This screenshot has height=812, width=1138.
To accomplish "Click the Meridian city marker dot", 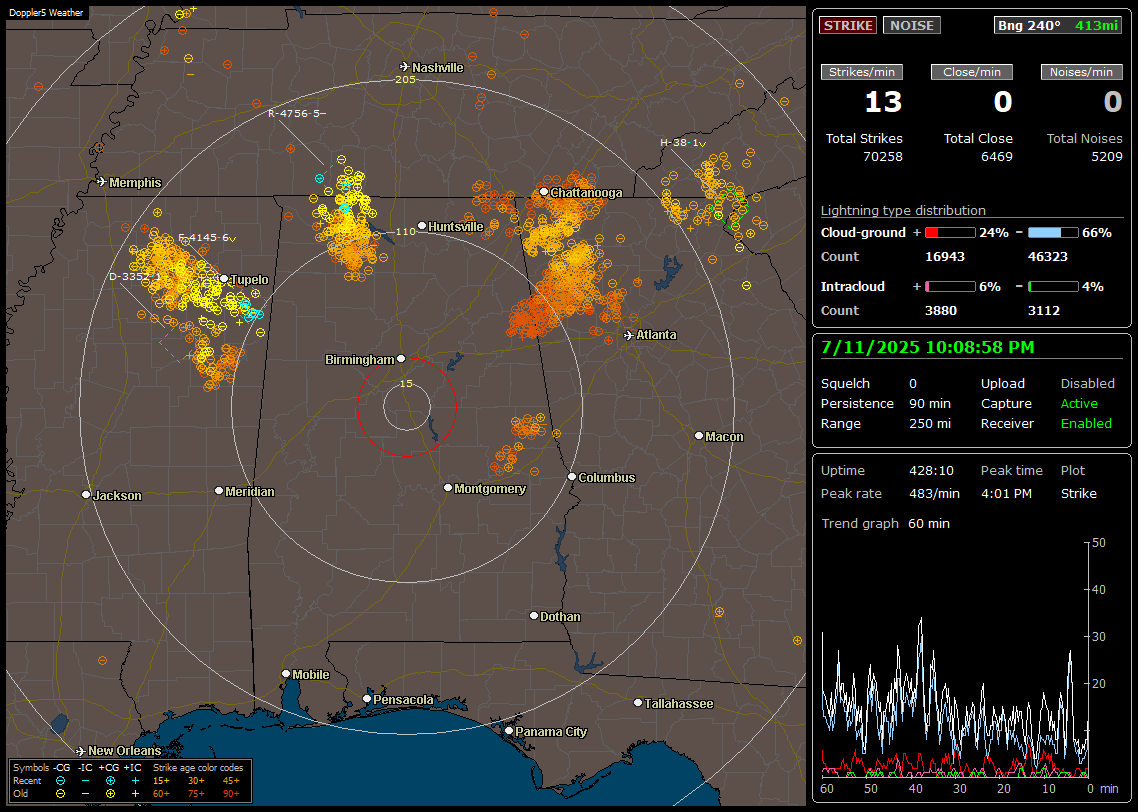I will (218, 491).
